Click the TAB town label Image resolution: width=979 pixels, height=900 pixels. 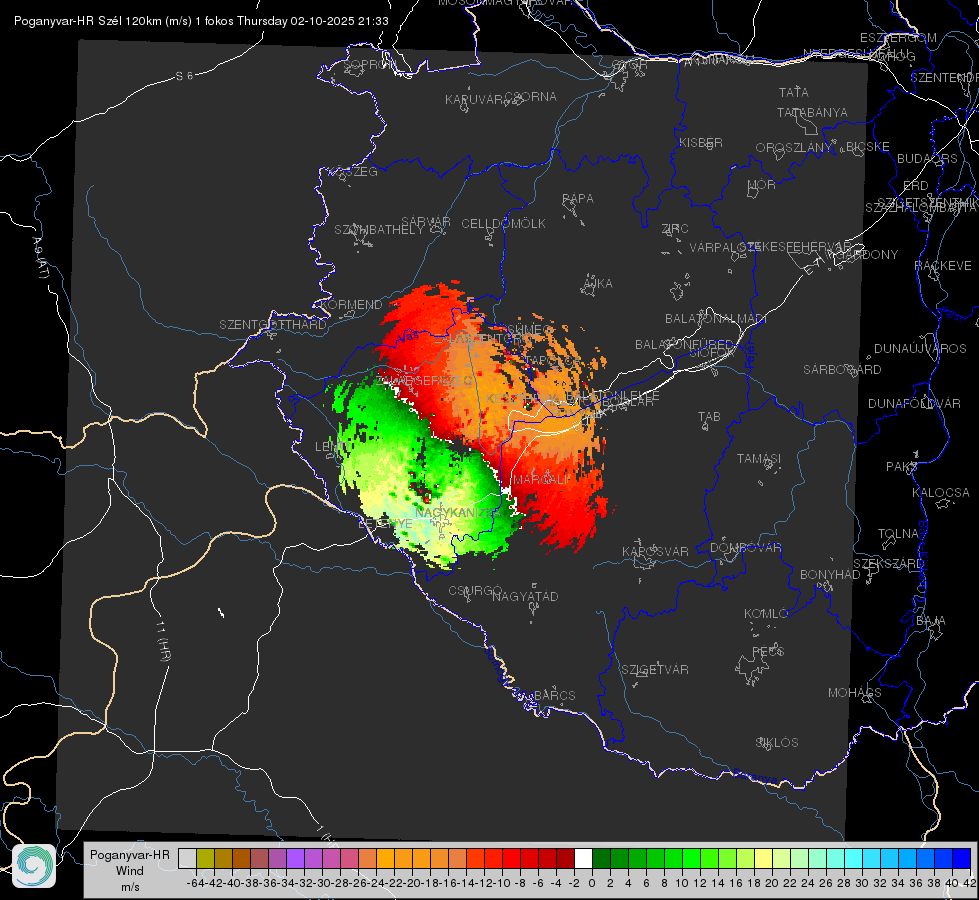[709, 417]
